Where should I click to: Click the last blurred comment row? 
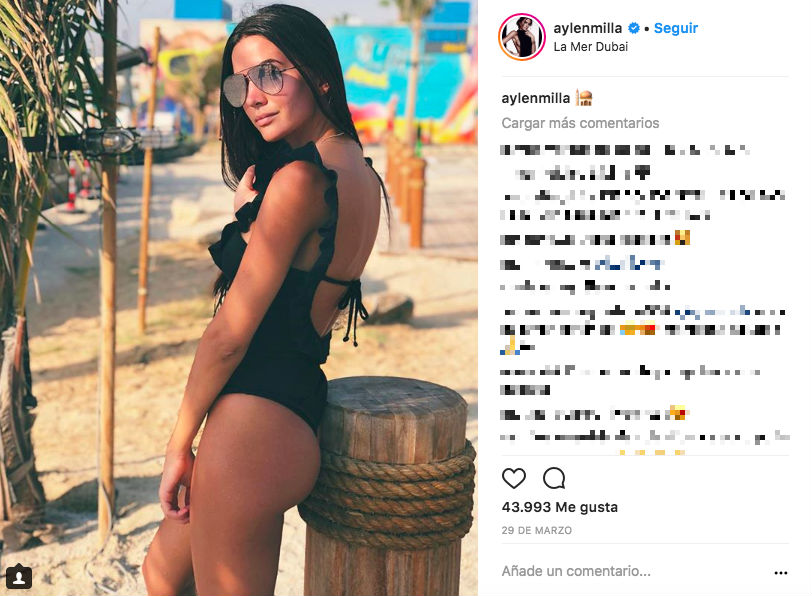click(x=645, y=438)
